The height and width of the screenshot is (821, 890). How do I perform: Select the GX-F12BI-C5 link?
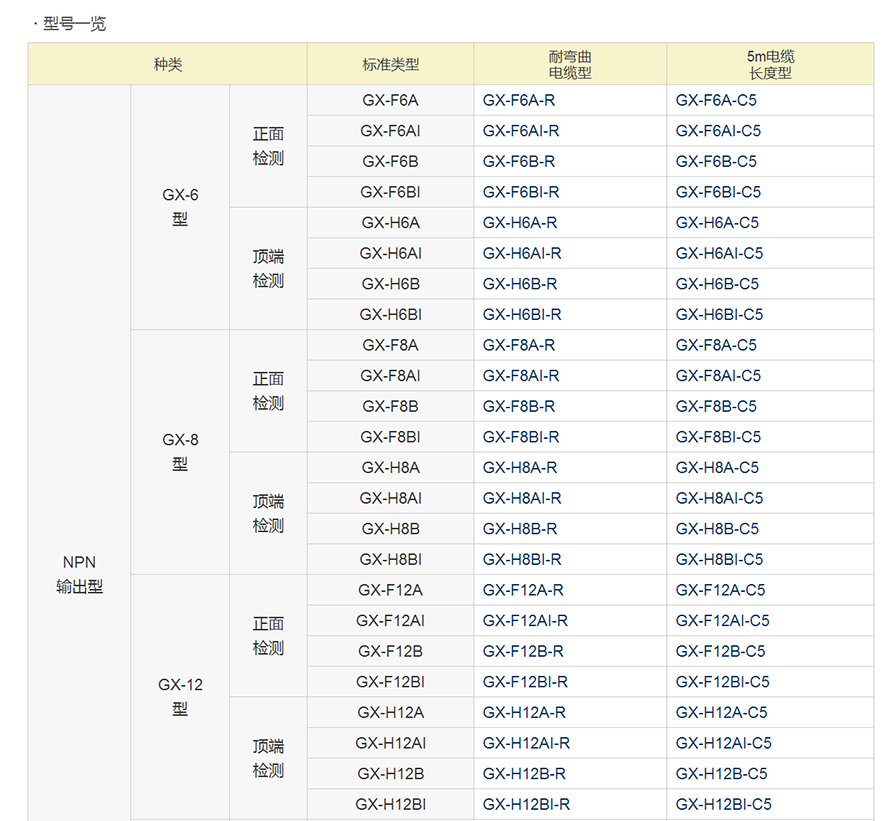coord(722,682)
